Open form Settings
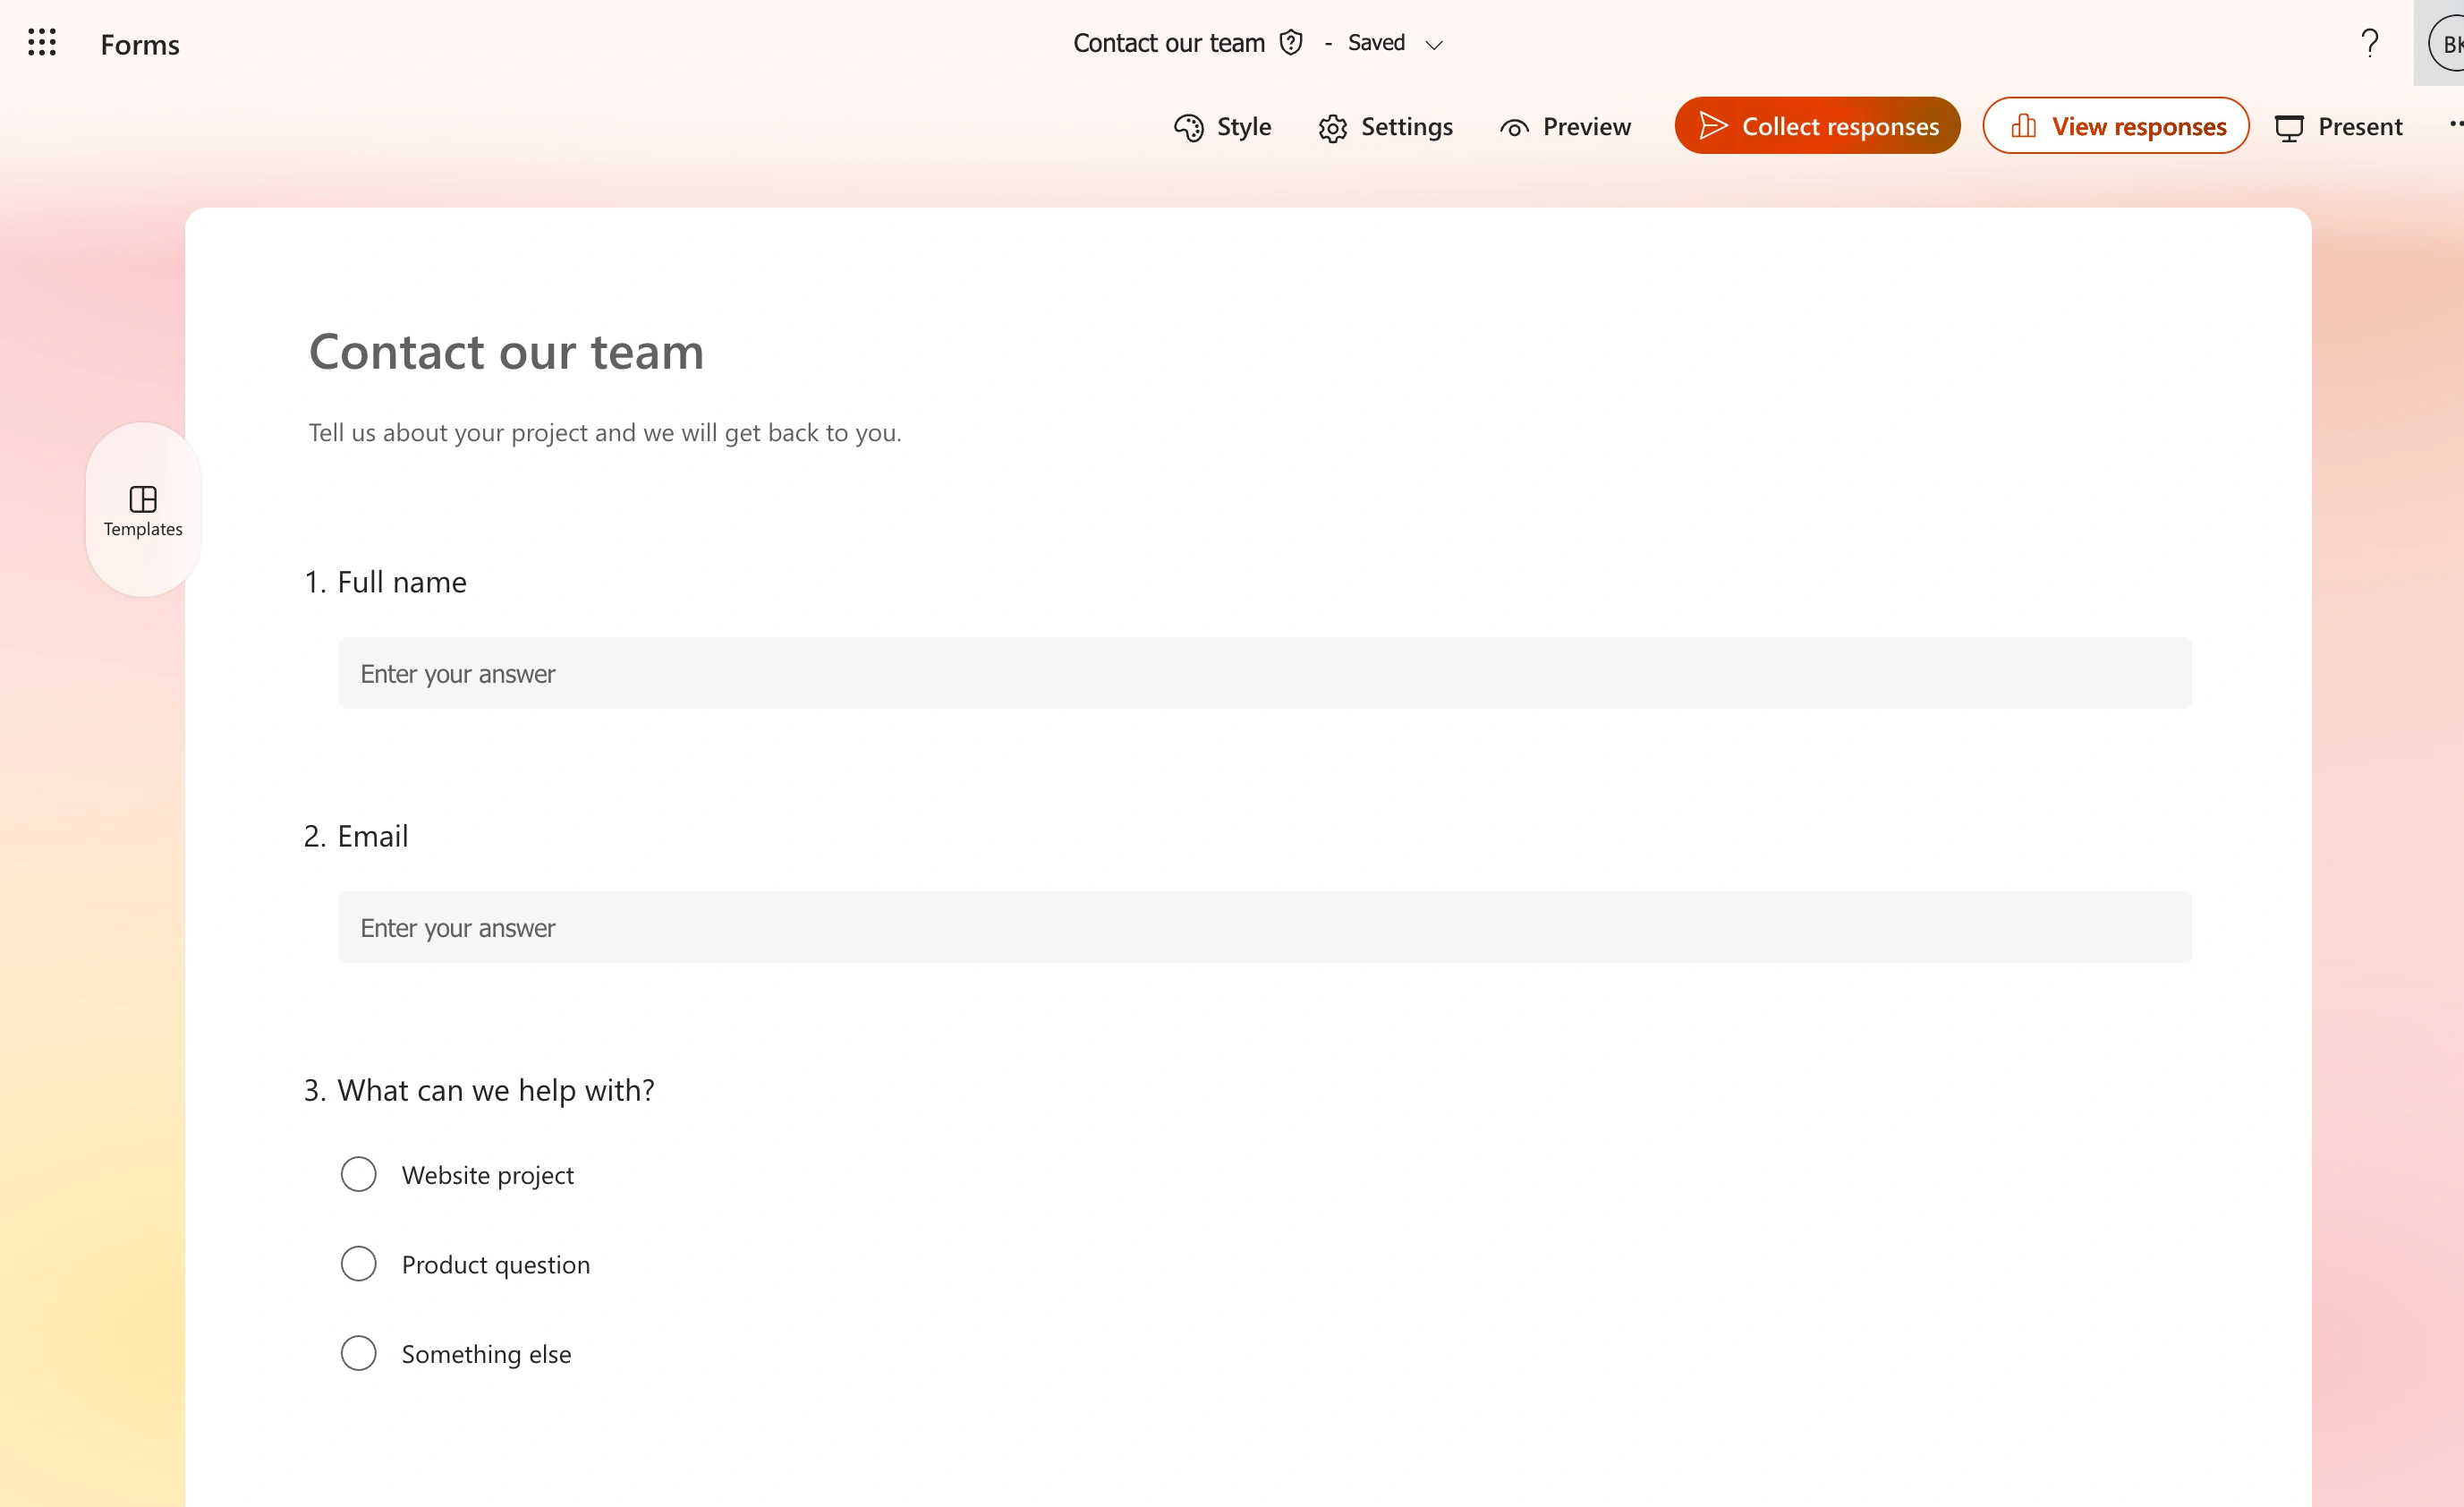Screen dimensions: 2464x1507 coord(1385,127)
